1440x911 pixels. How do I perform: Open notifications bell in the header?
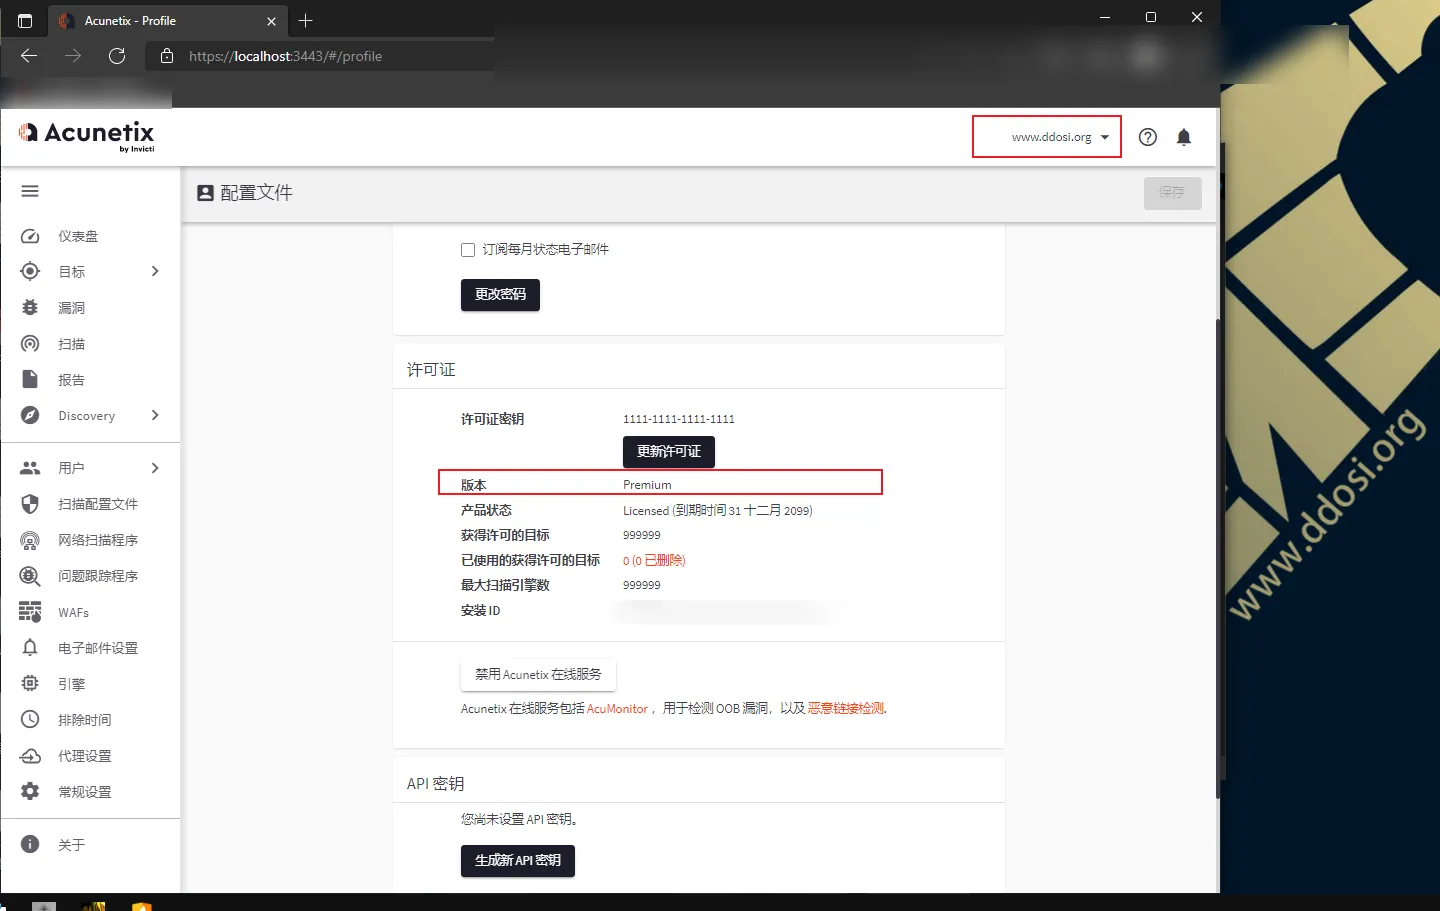pos(1184,137)
